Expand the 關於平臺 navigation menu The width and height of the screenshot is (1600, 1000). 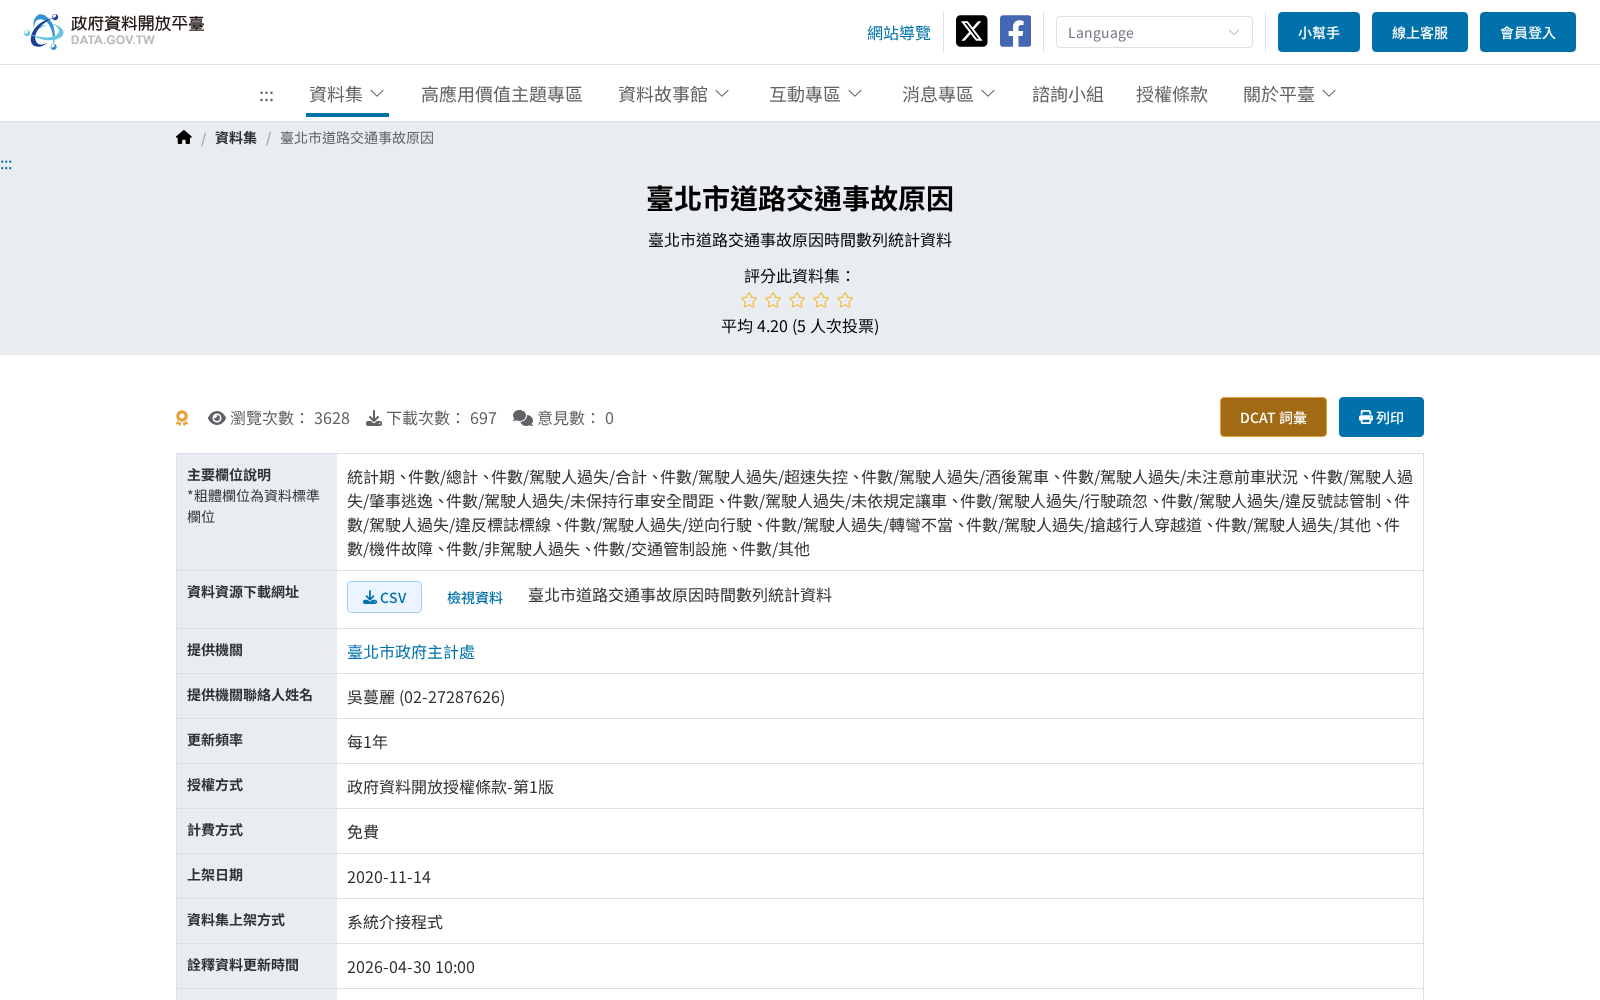pyautogui.click(x=1290, y=94)
